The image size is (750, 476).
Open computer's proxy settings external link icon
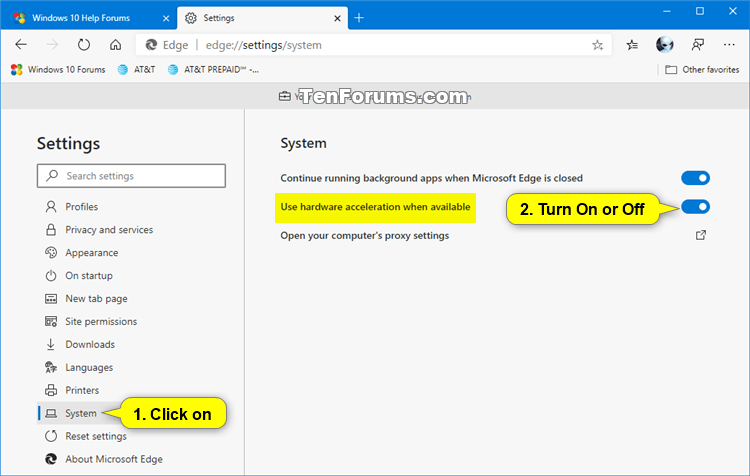[701, 235]
